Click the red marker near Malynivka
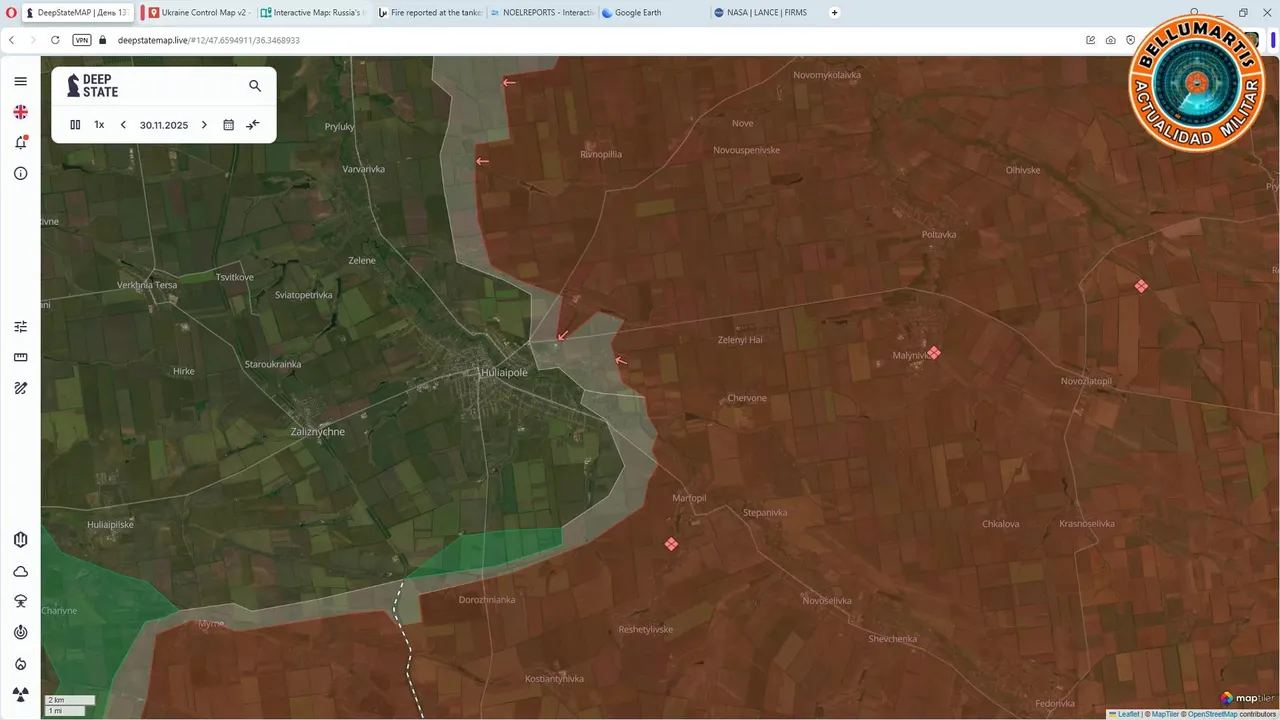 (933, 352)
